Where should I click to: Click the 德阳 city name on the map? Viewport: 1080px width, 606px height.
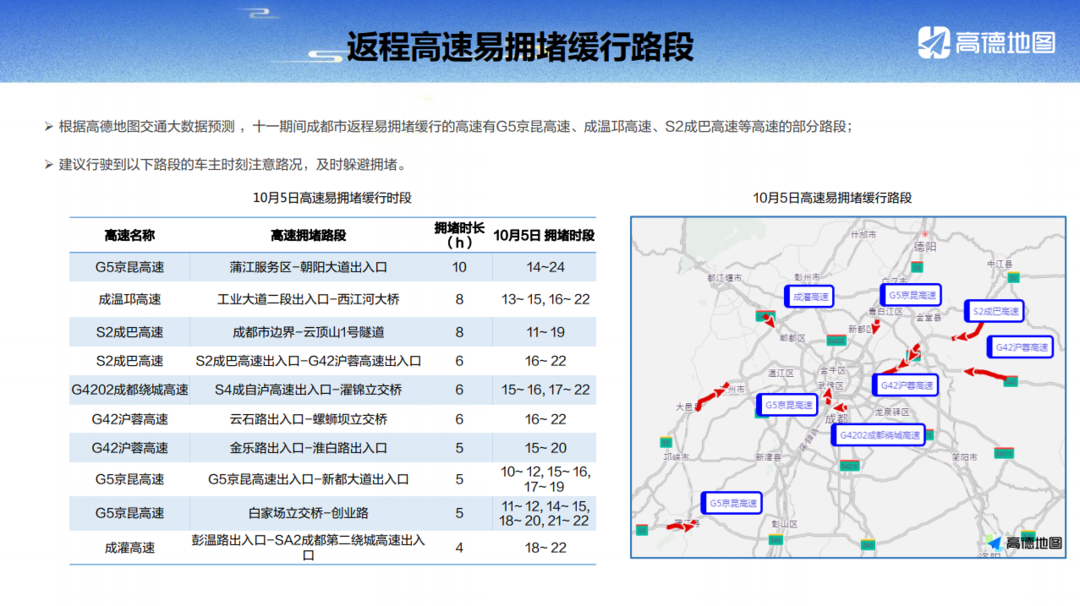point(925,247)
